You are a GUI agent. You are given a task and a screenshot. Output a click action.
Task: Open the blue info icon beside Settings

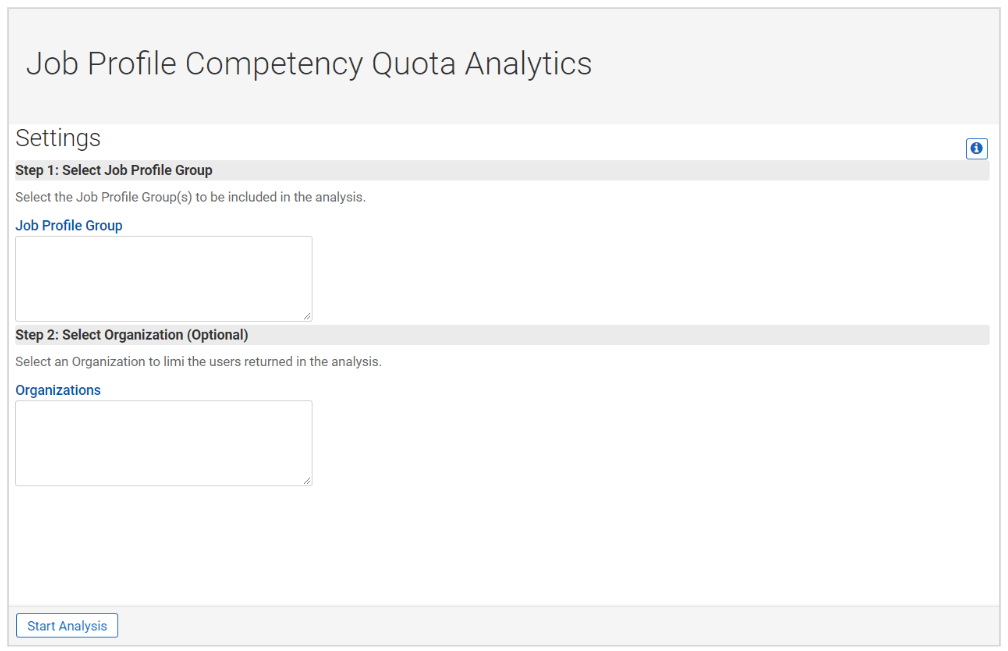976,148
